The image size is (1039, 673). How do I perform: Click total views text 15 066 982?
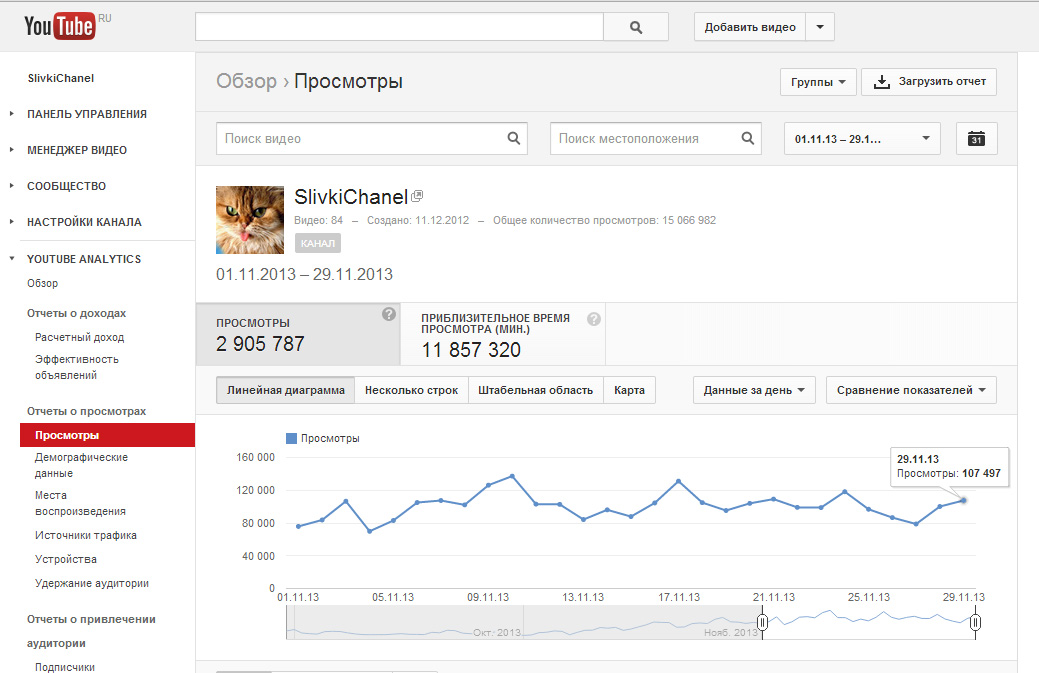click(688, 220)
